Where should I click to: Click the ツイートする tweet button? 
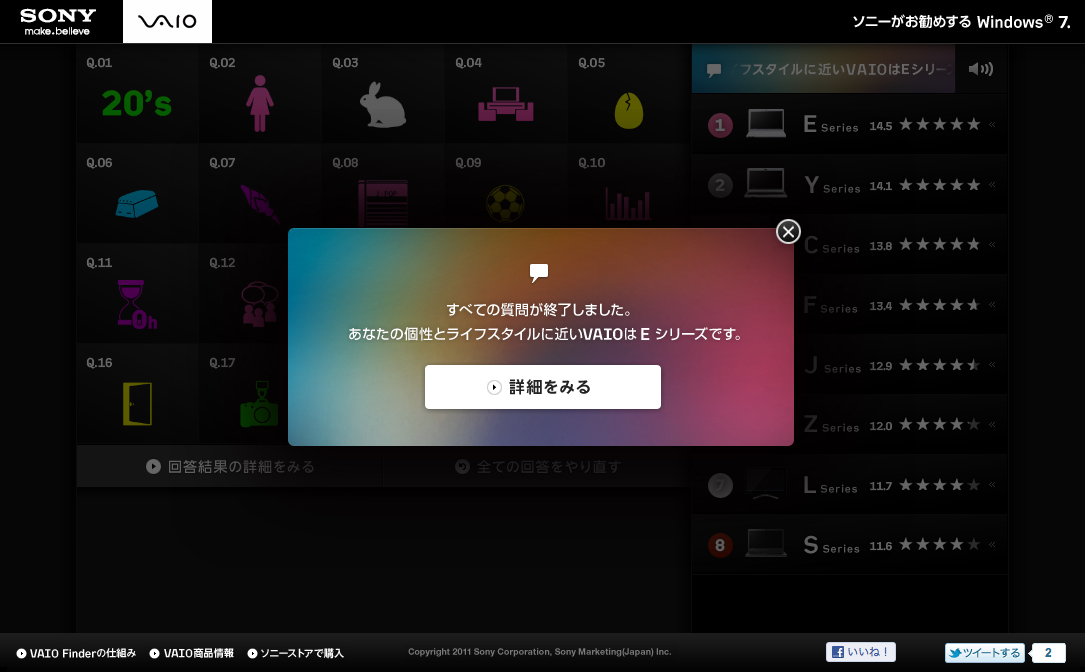(985, 653)
